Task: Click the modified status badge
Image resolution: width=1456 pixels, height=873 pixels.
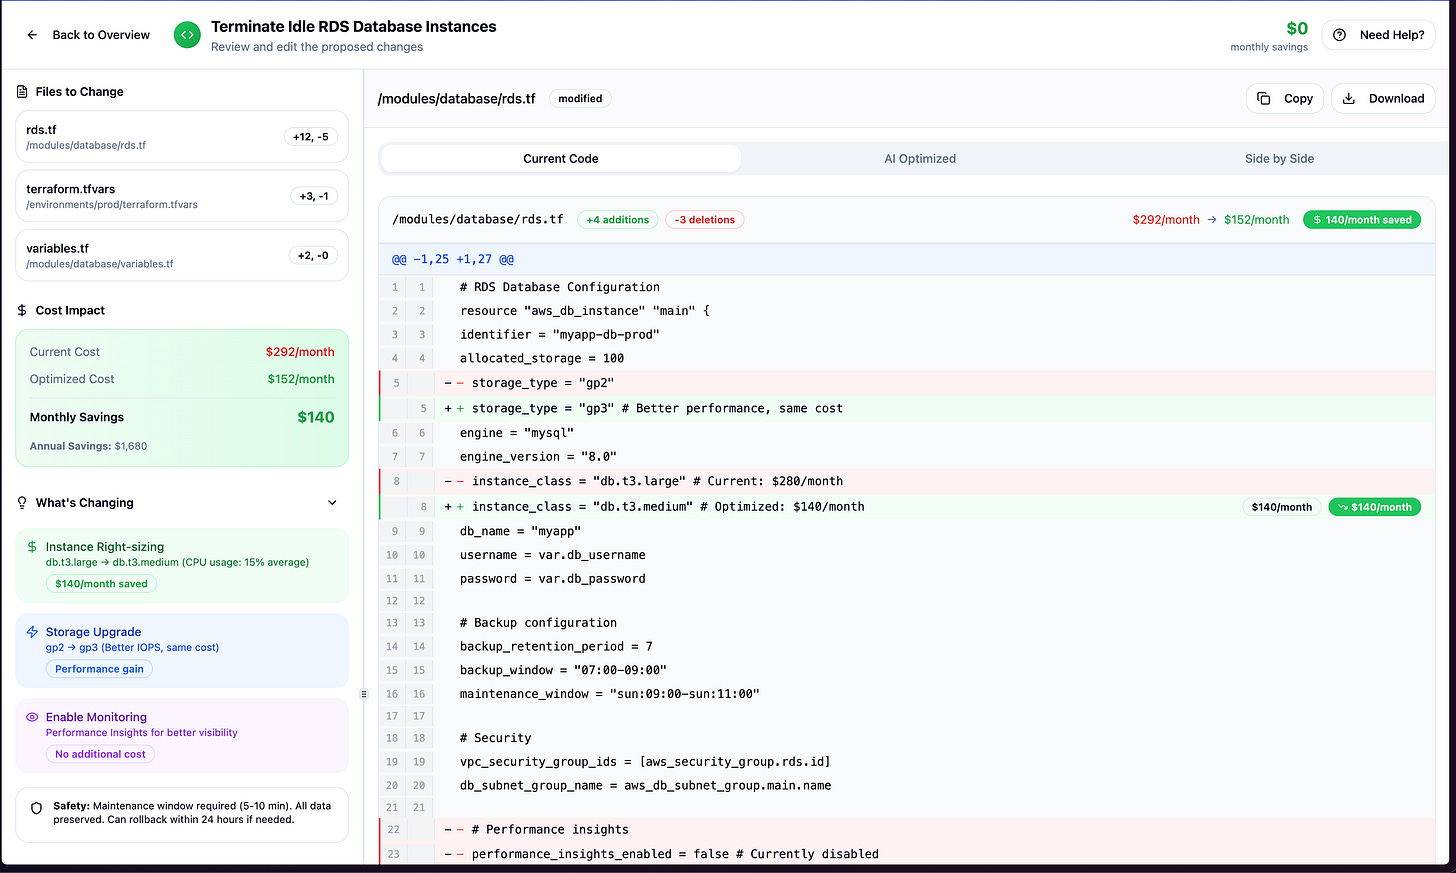Action: tap(580, 99)
